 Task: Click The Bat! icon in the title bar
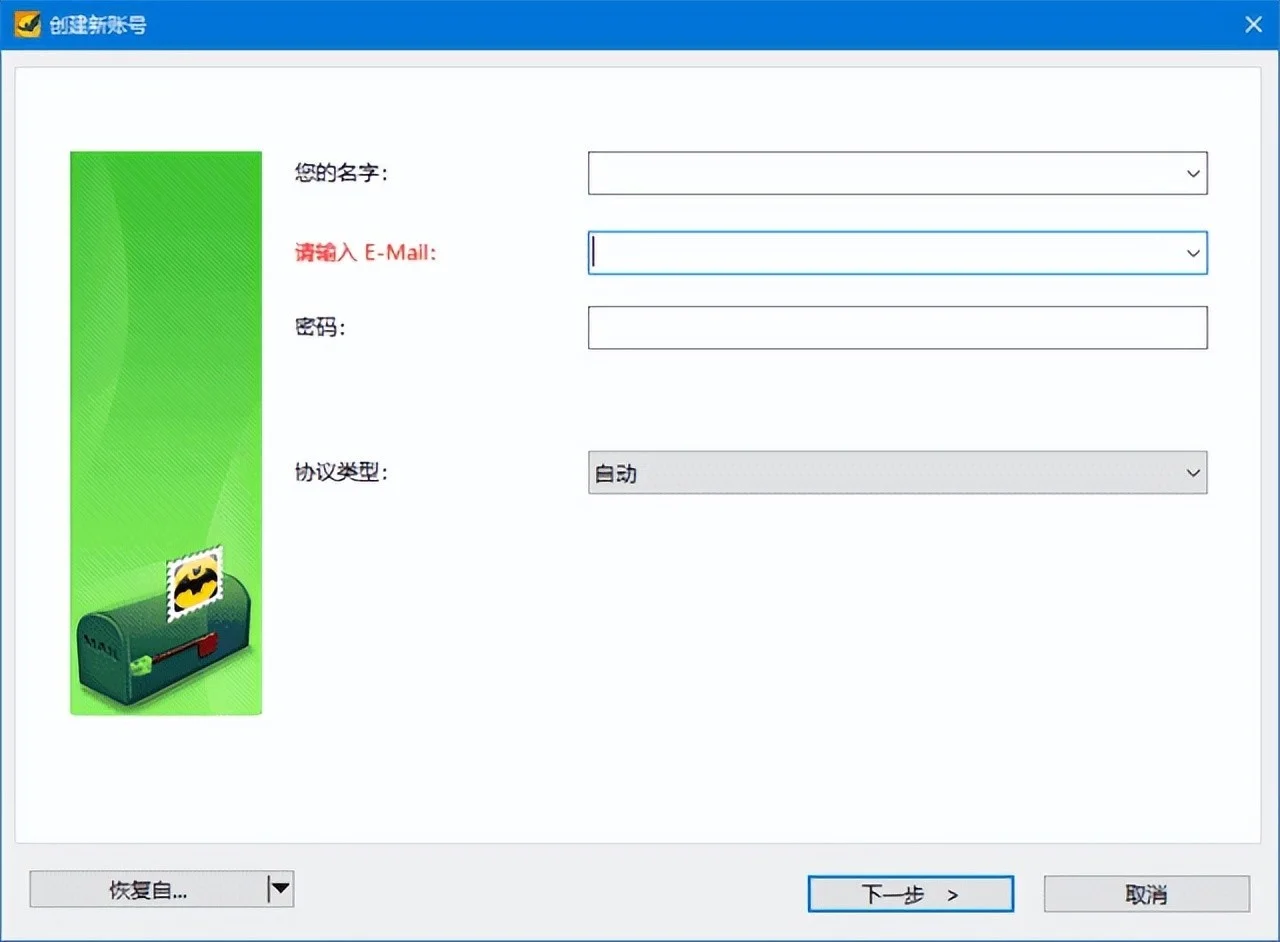(x=27, y=23)
